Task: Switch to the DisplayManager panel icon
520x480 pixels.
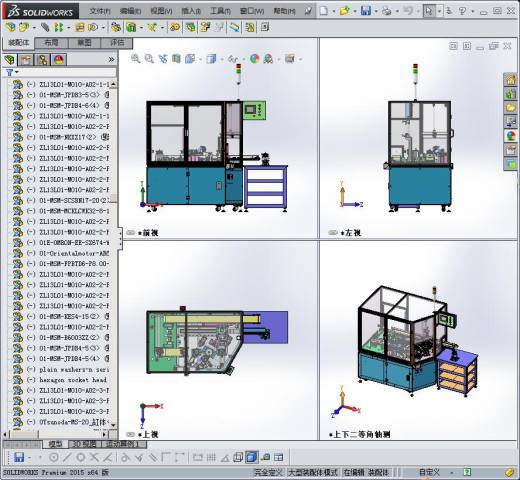Action: [59, 60]
